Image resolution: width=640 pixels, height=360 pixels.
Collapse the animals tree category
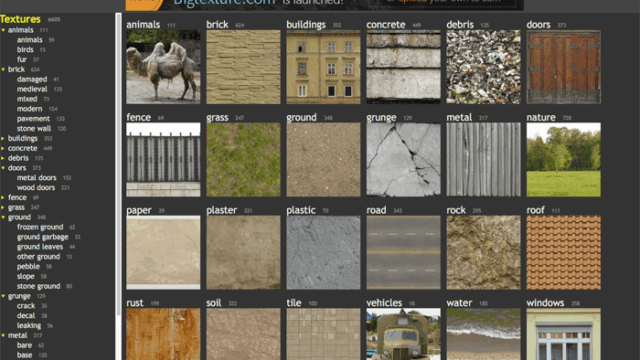tap(3, 30)
